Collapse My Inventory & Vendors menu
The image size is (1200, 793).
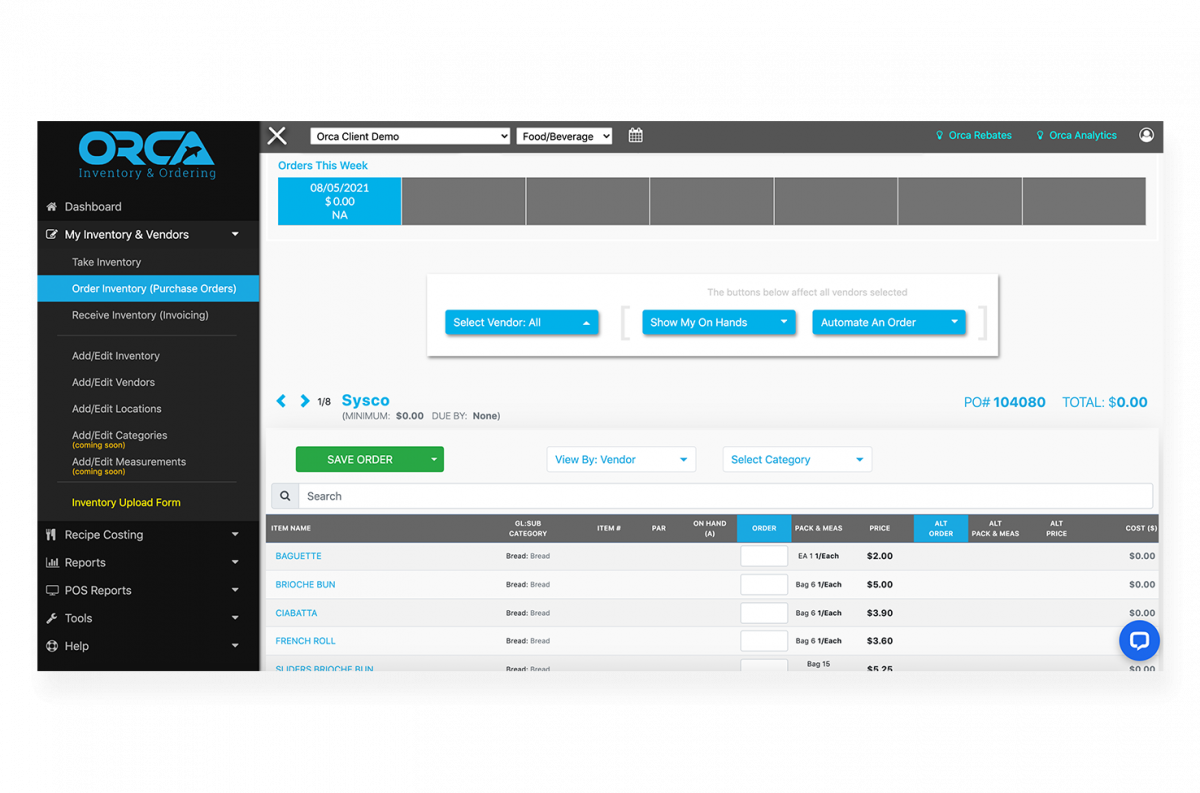tap(148, 235)
